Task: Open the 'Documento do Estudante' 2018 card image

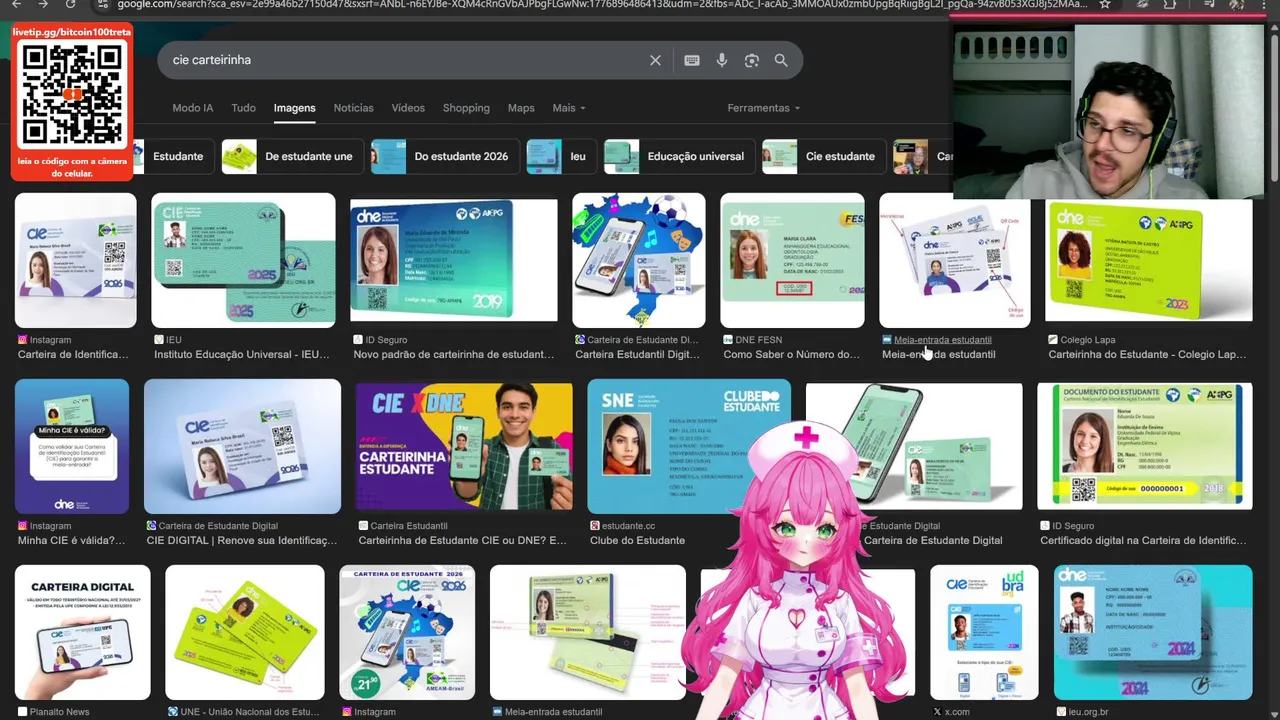Action: pos(1145,446)
